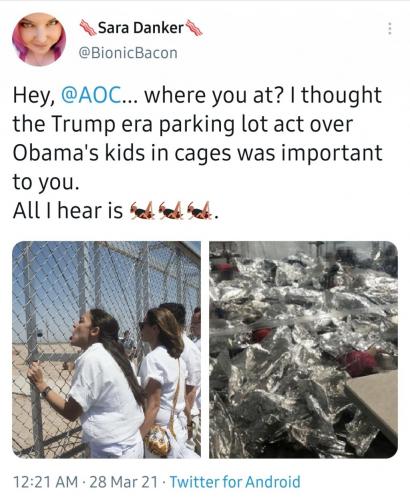This screenshot has height=500, width=410.
Task: Open the tweet's three-dot more options menu
Action: pos(389,29)
